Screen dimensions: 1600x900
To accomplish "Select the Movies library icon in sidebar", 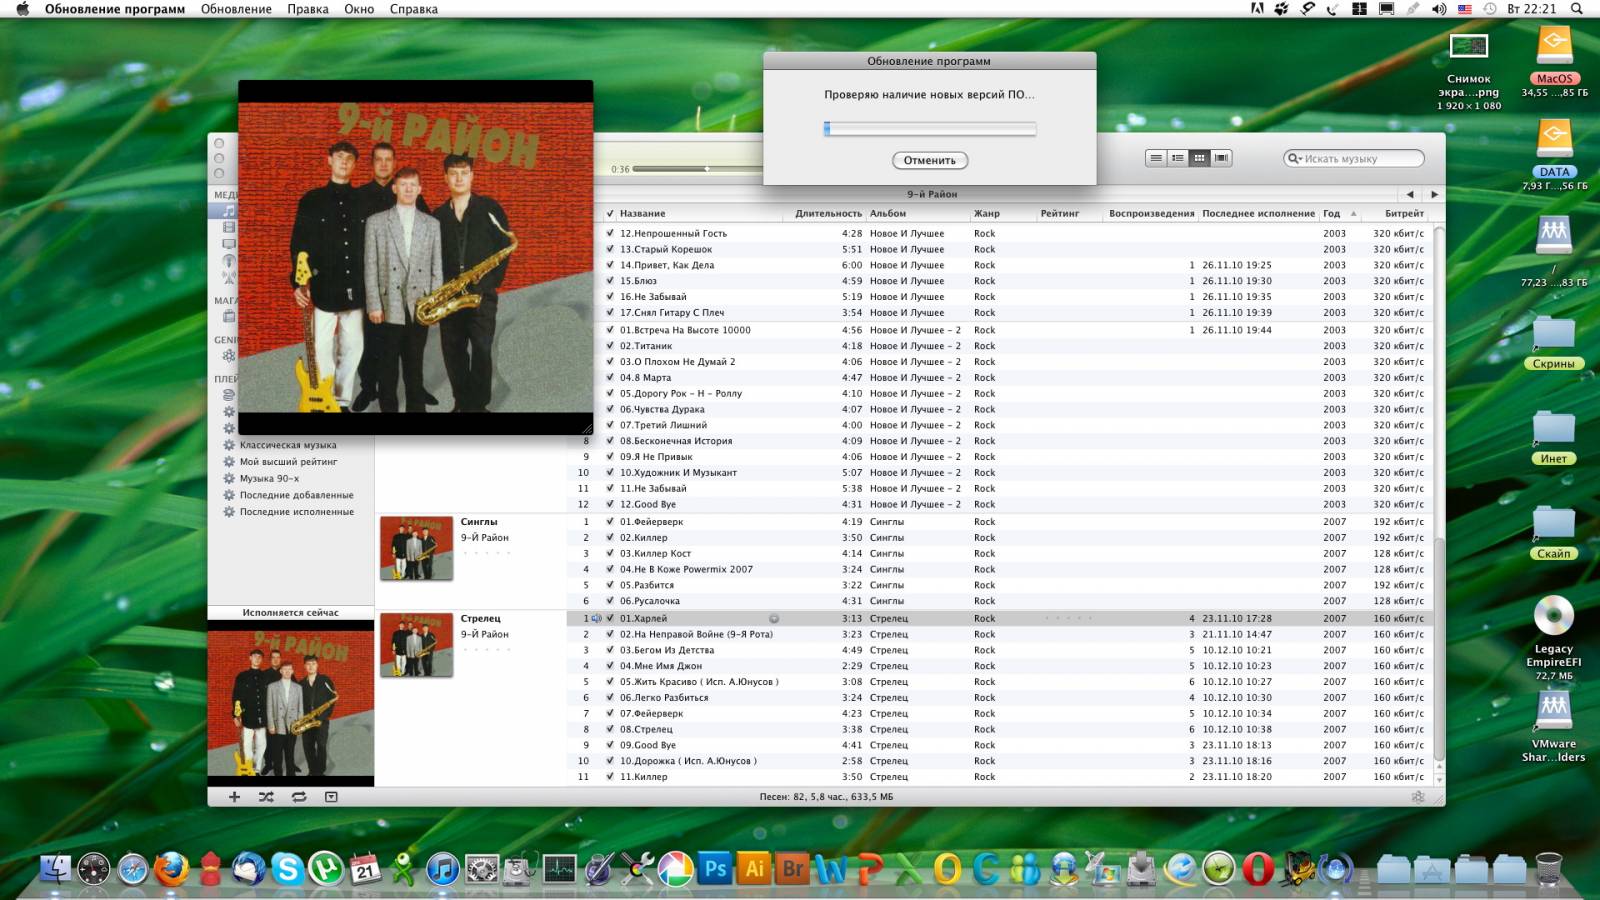I will tap(229, 227).
